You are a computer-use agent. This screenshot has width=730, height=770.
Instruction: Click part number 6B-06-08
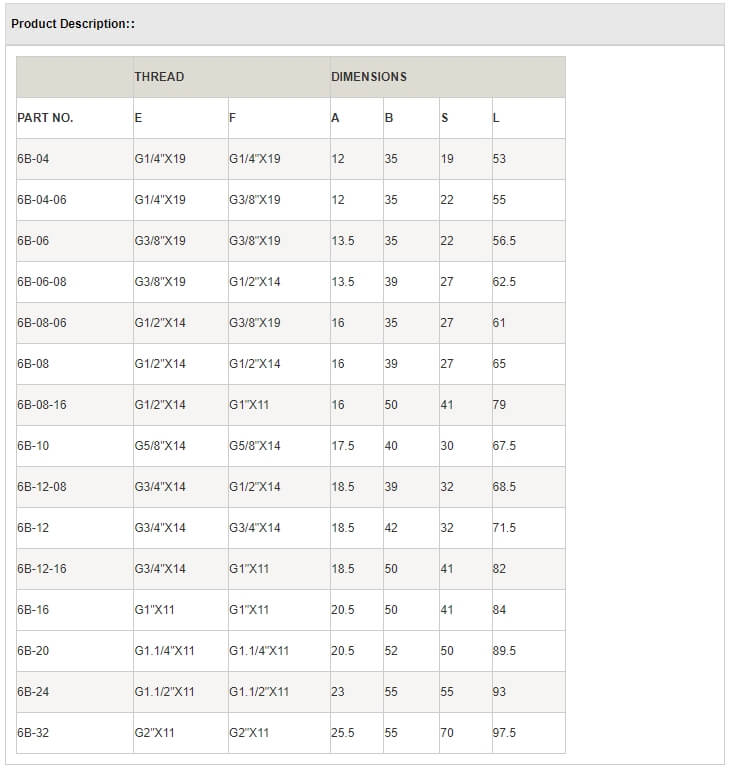pos(42,282)
